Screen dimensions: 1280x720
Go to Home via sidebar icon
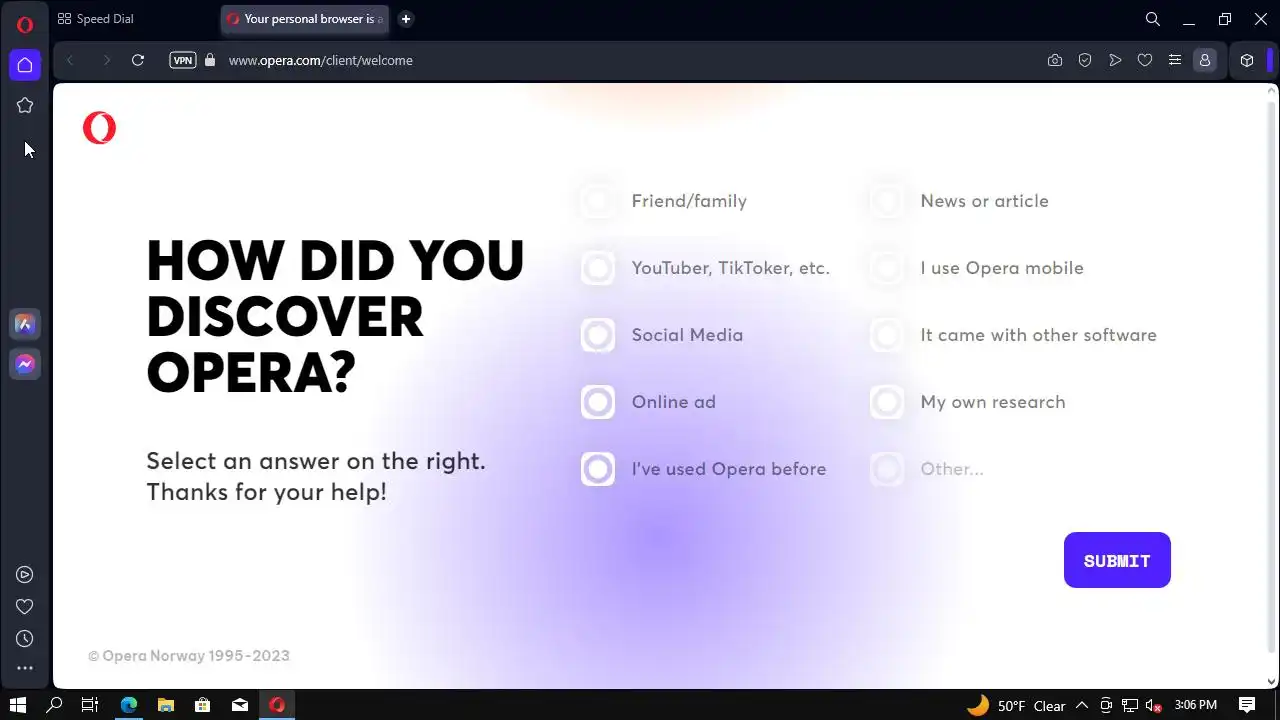(x=25, y=65)
